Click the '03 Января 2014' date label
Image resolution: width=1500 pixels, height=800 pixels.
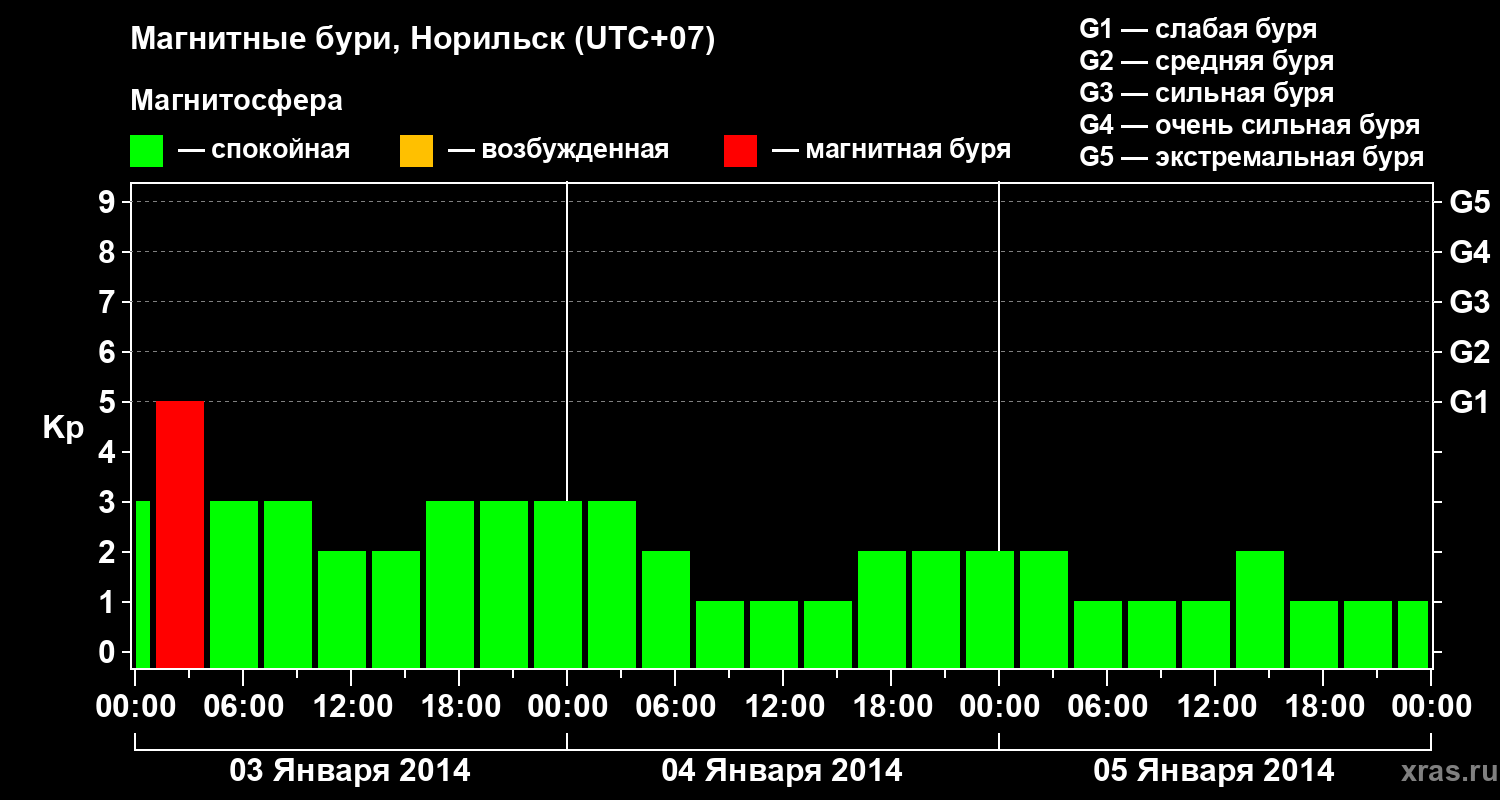click(350, 771)
